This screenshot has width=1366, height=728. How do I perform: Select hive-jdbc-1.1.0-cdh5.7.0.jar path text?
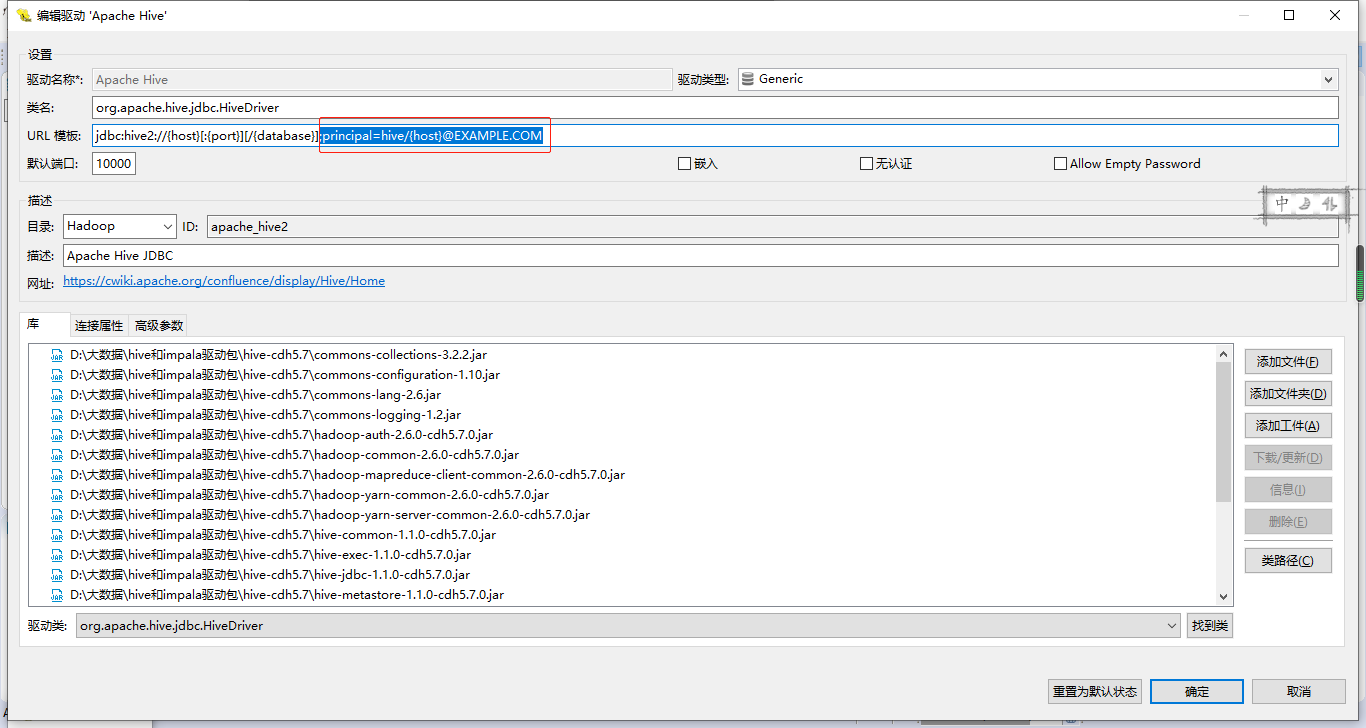[x=270, y=575]
